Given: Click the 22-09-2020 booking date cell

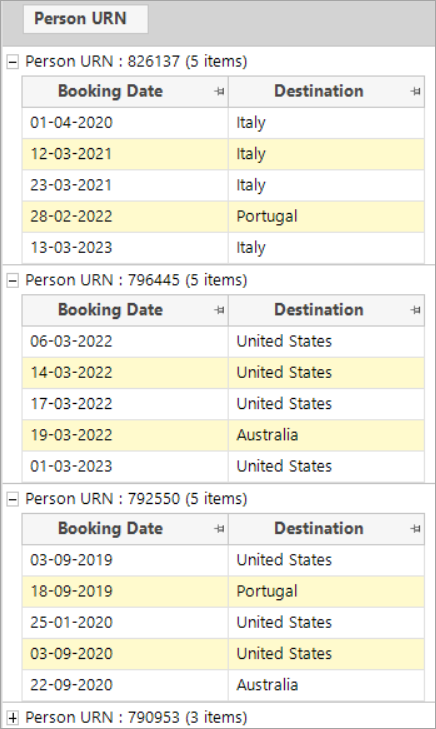Looking at the screenshot, I should [x=125, y=685].
